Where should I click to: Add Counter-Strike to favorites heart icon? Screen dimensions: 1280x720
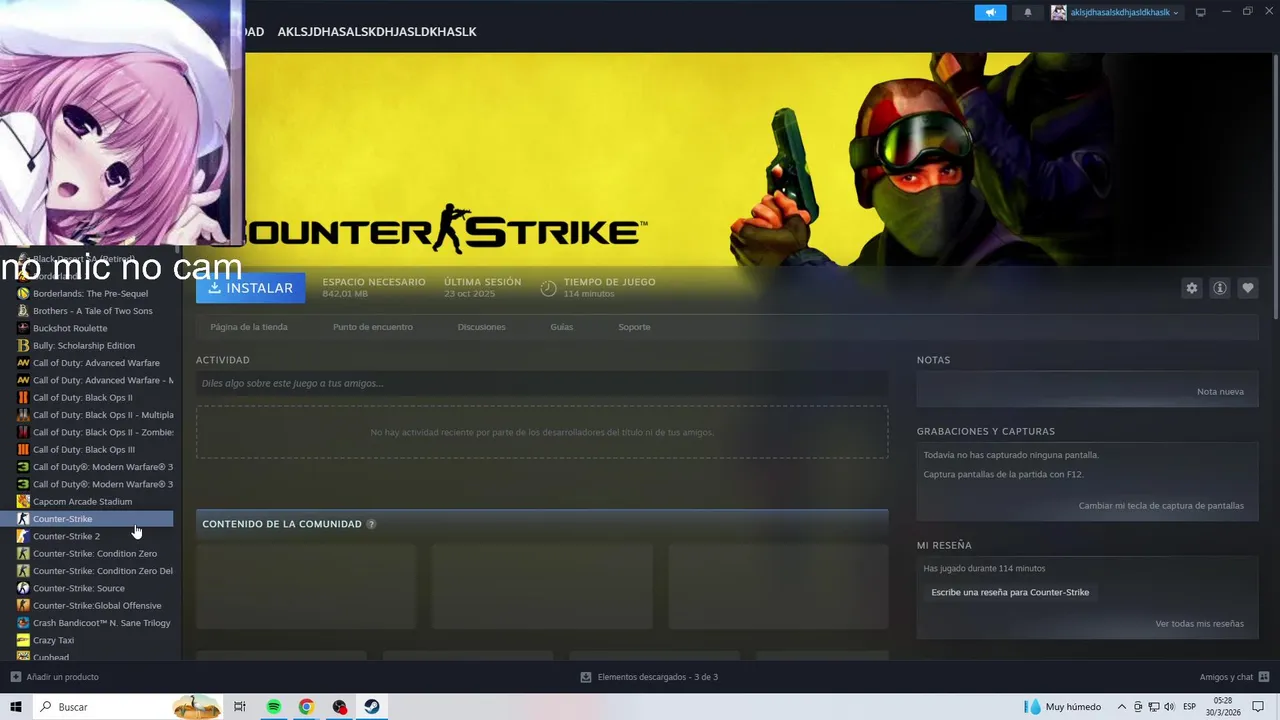pos(1247,288)
